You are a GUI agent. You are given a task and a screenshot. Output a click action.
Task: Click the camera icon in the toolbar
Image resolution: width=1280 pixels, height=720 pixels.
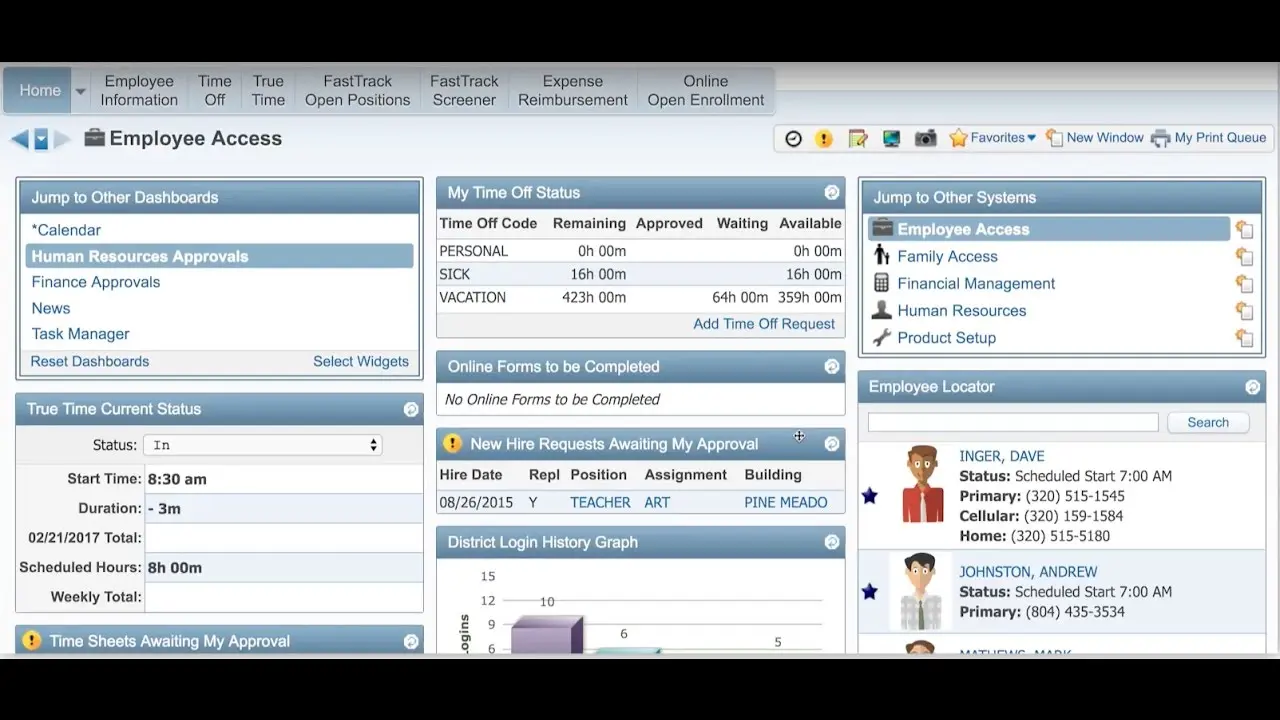(x=926, y=139)
